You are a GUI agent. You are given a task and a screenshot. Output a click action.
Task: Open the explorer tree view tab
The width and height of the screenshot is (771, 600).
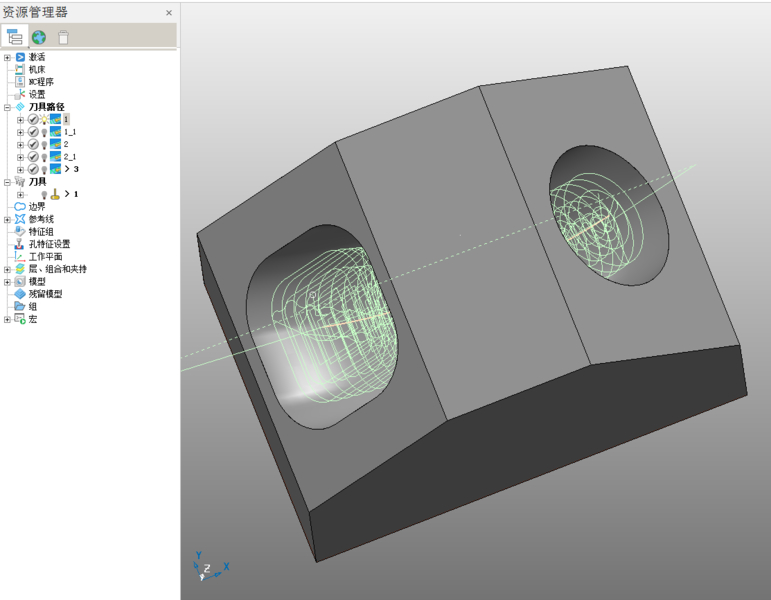tap(14, 37)
